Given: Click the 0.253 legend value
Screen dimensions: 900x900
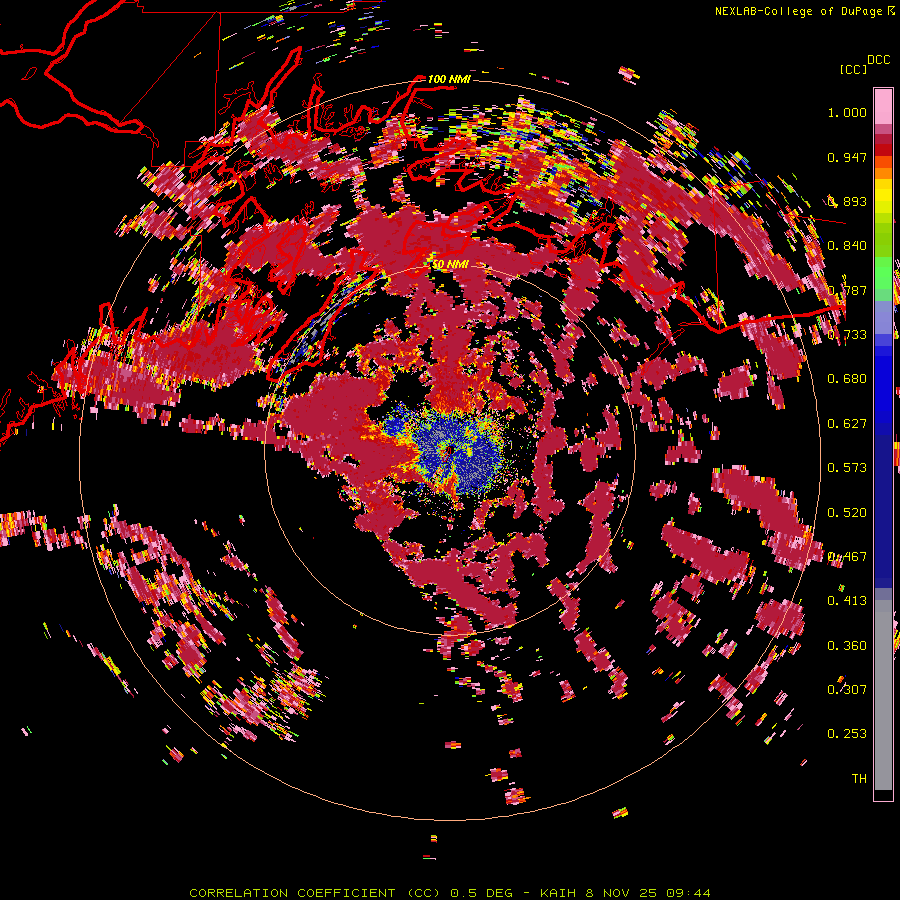Looking at the screenshot, I should tap(847, 734).
